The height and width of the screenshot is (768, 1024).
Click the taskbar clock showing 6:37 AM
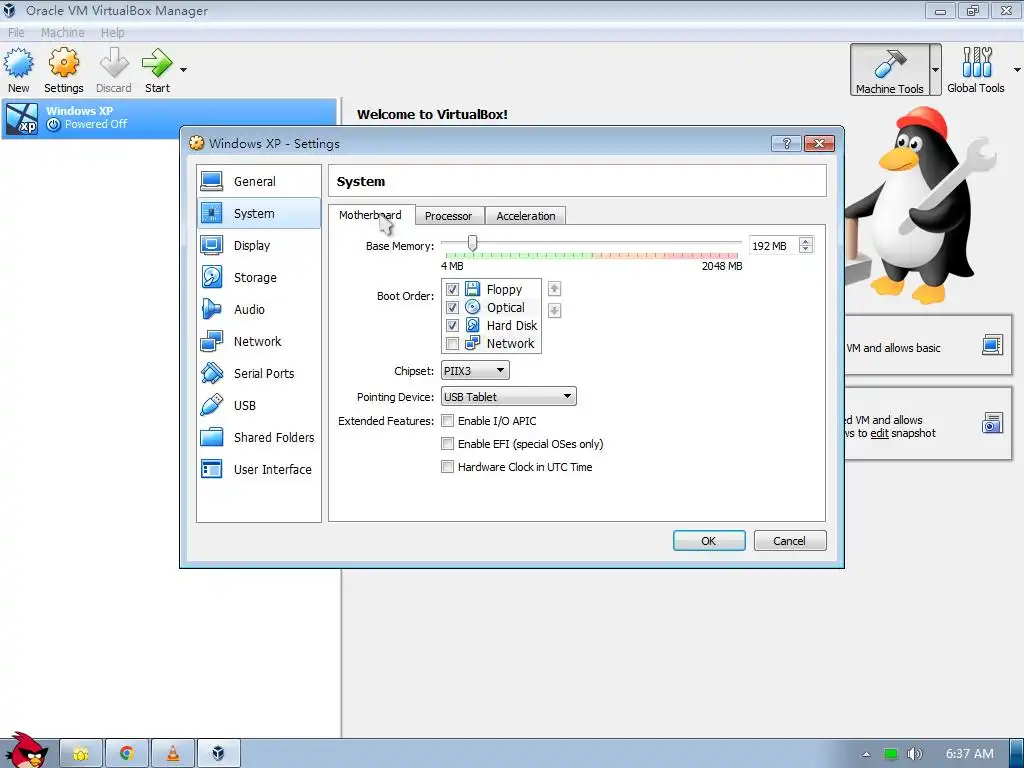tap(970, 754)
